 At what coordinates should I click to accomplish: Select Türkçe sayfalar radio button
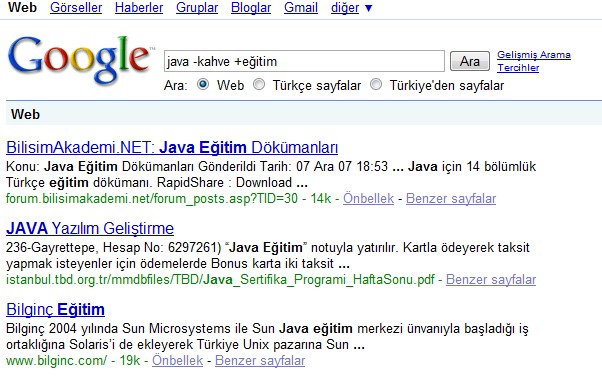pos(259,84)
